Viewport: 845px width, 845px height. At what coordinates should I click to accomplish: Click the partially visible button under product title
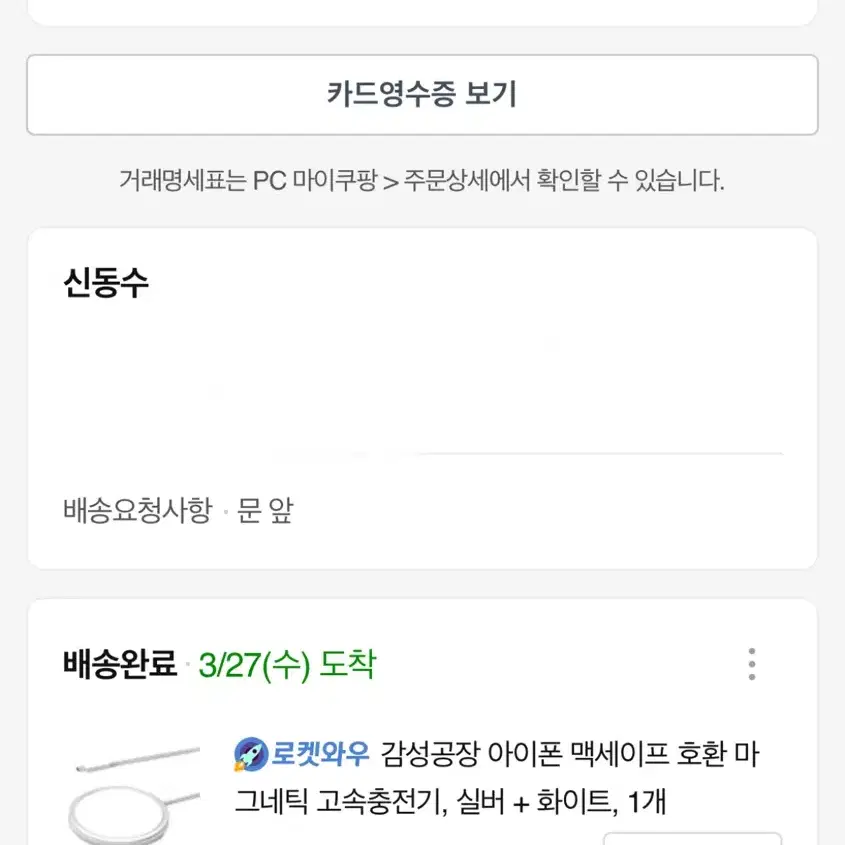click(692, 839)
